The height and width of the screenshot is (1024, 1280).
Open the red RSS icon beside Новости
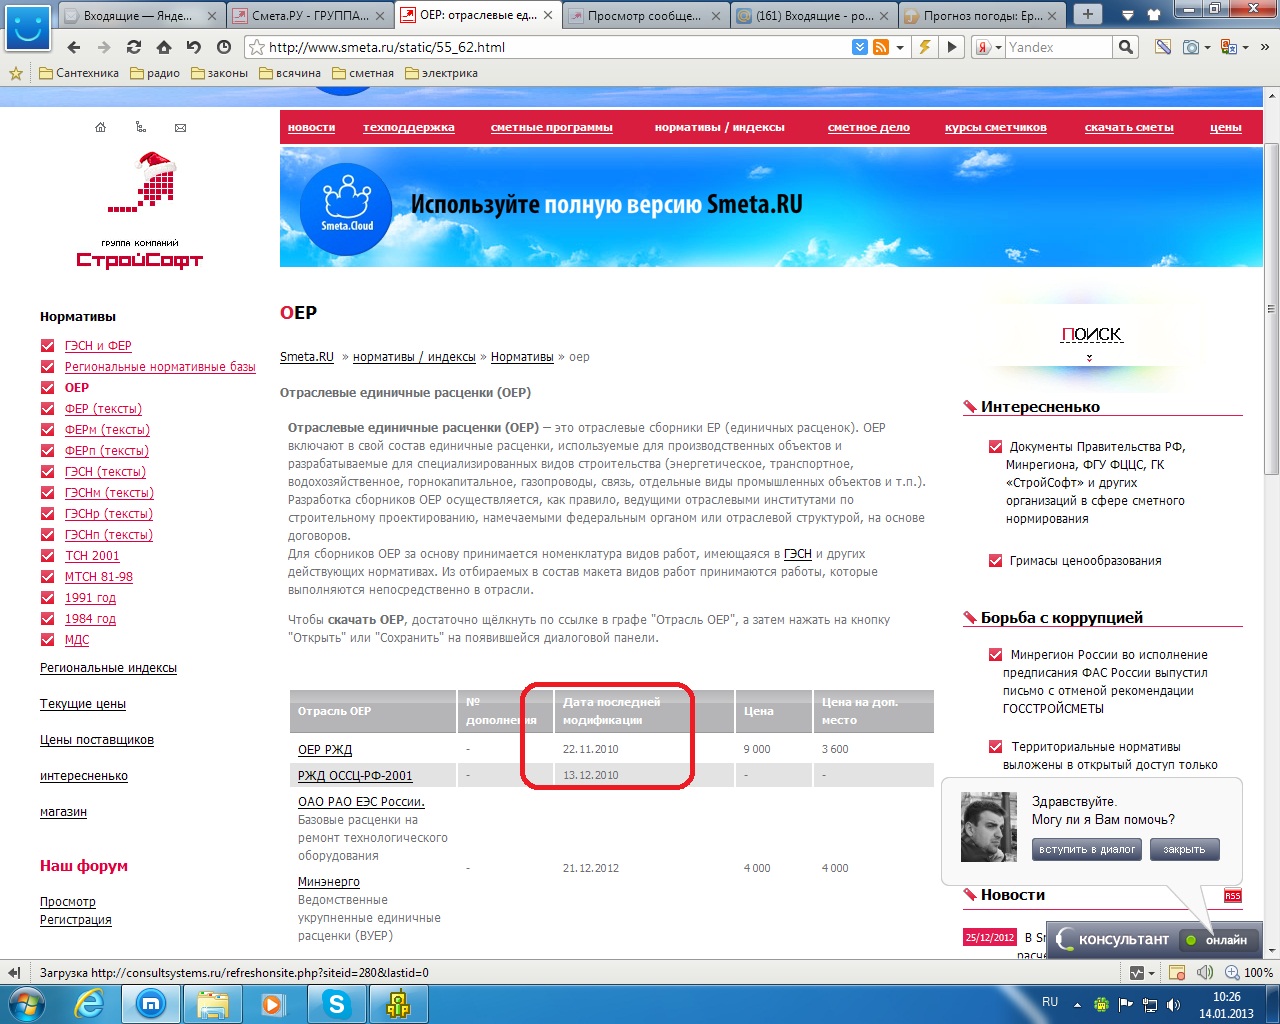[1233, 896]
